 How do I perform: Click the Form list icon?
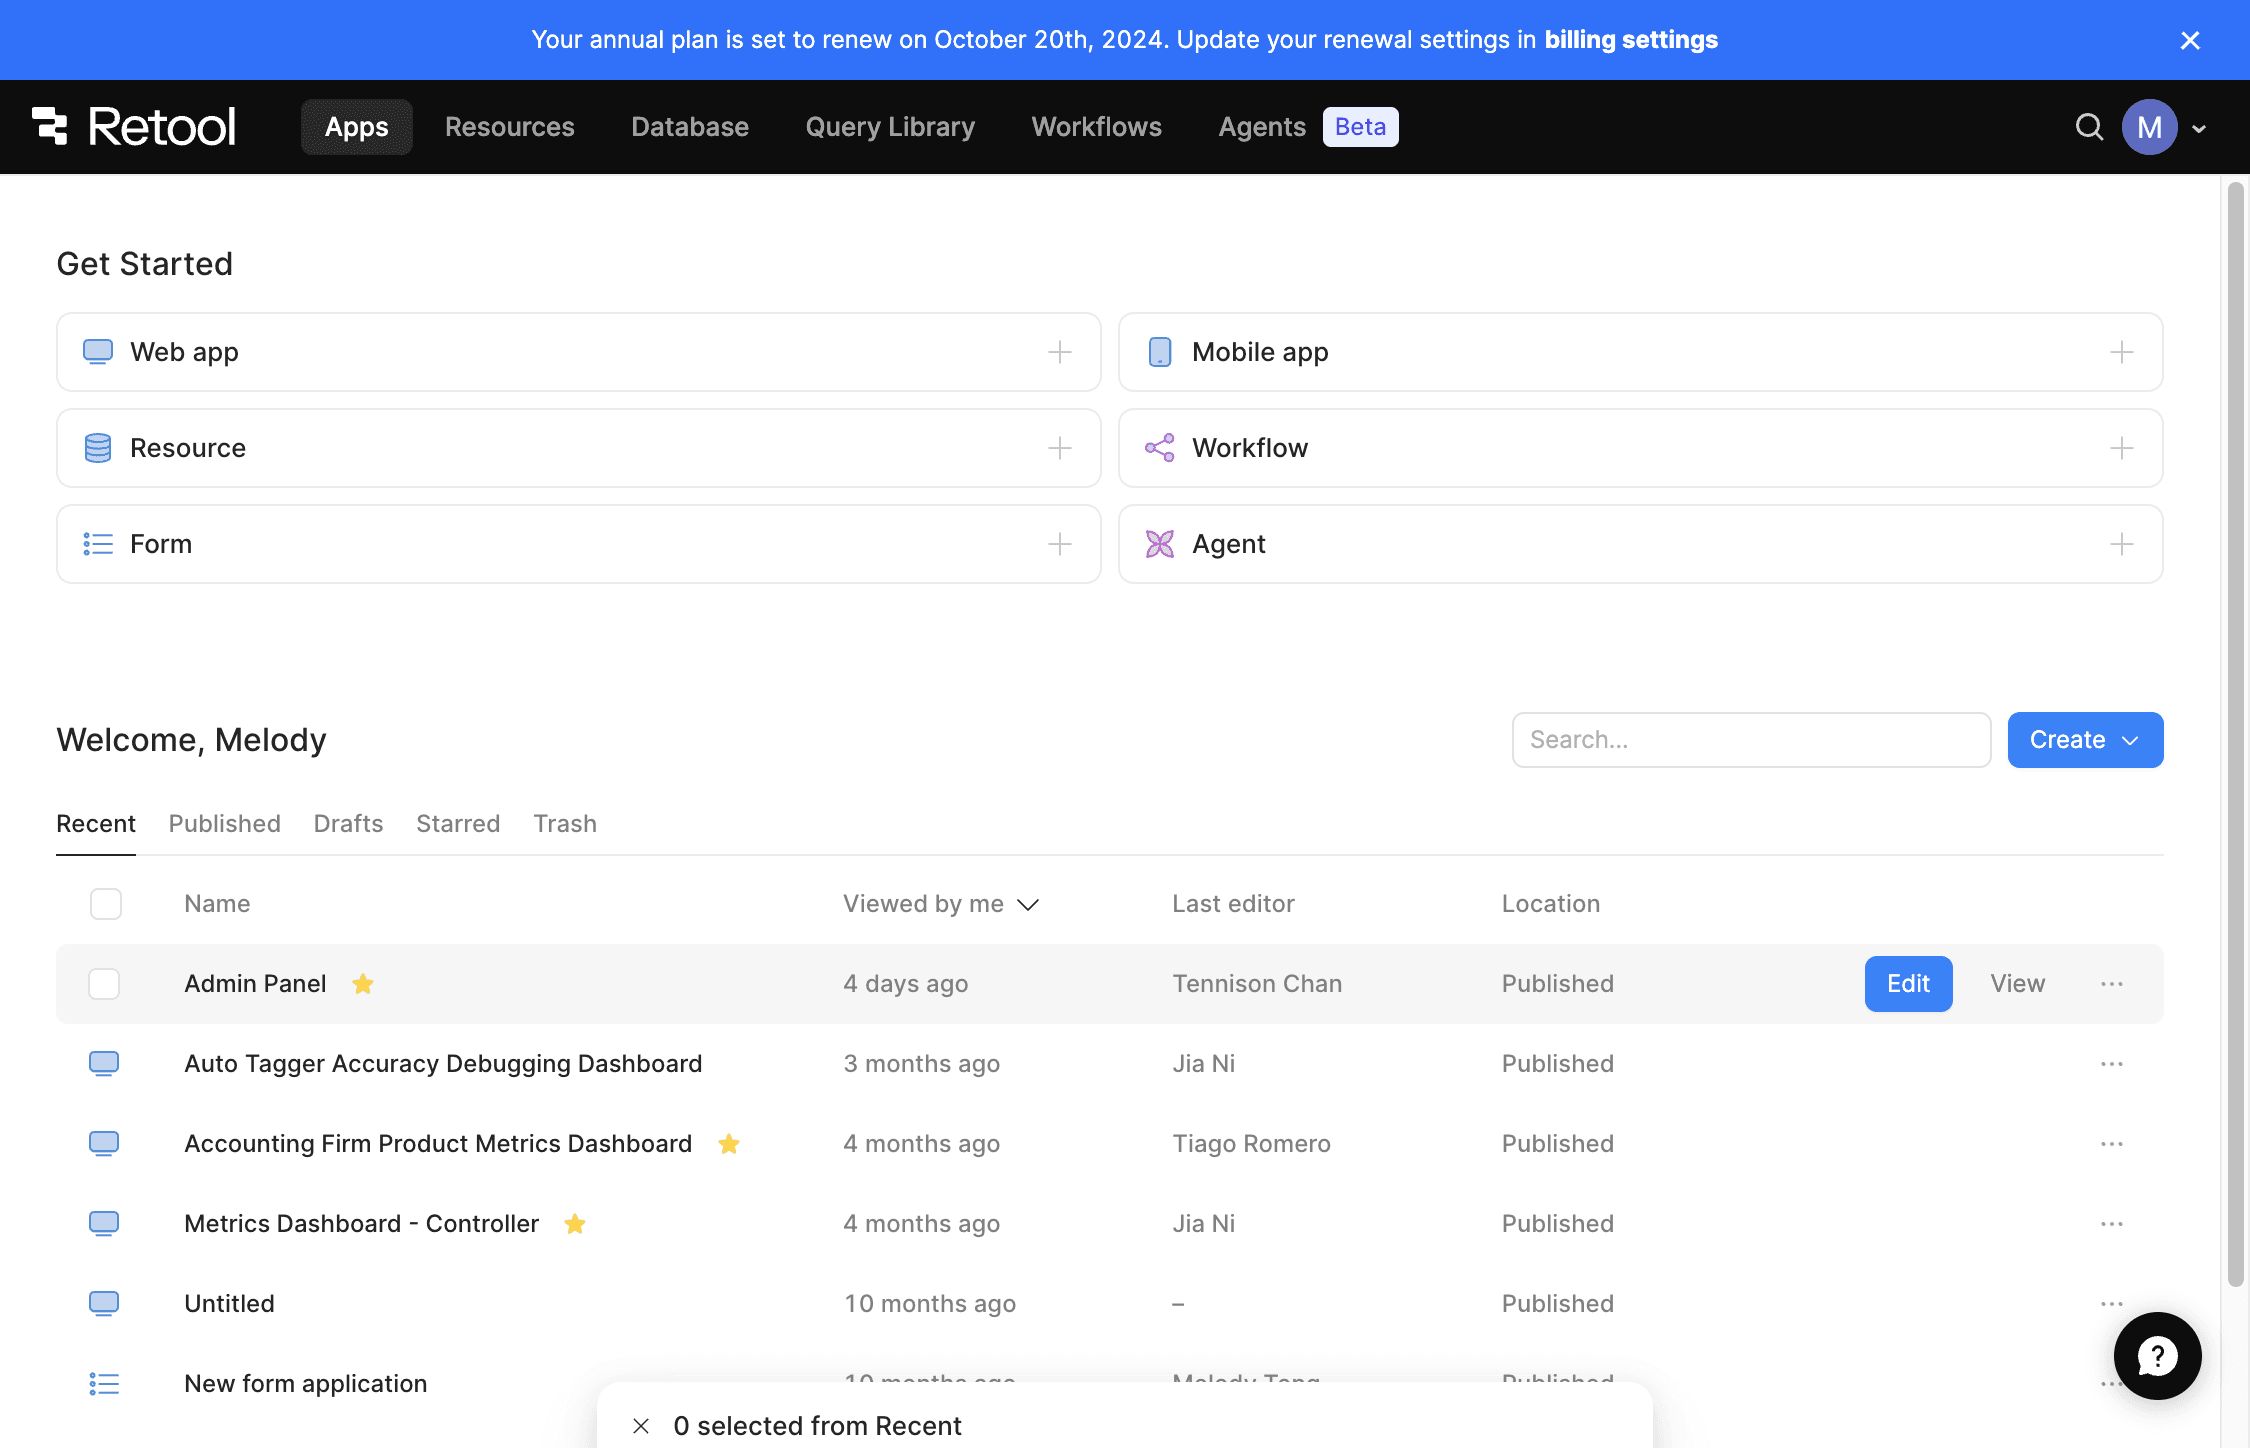tap(97, 544)
